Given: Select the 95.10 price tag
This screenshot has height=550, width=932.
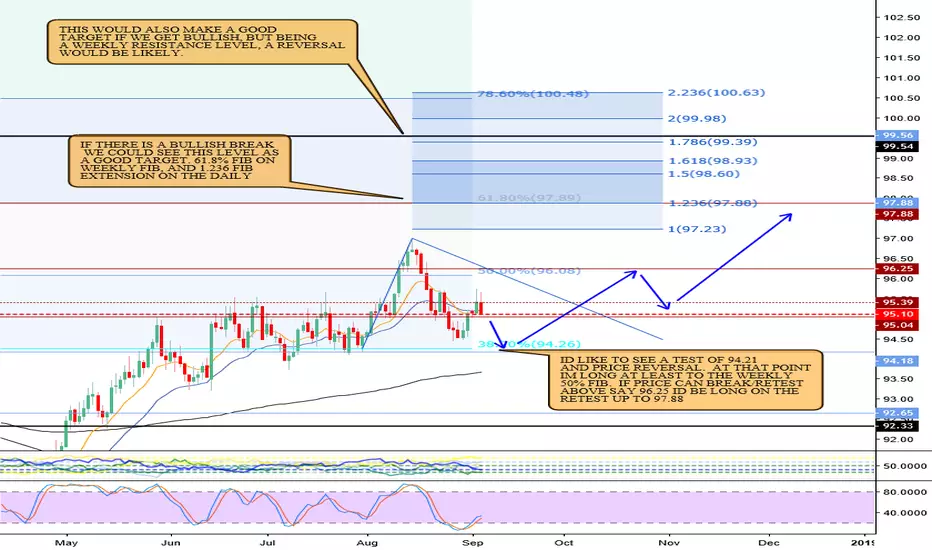Looking at the screenshot, I should point(897,314).
